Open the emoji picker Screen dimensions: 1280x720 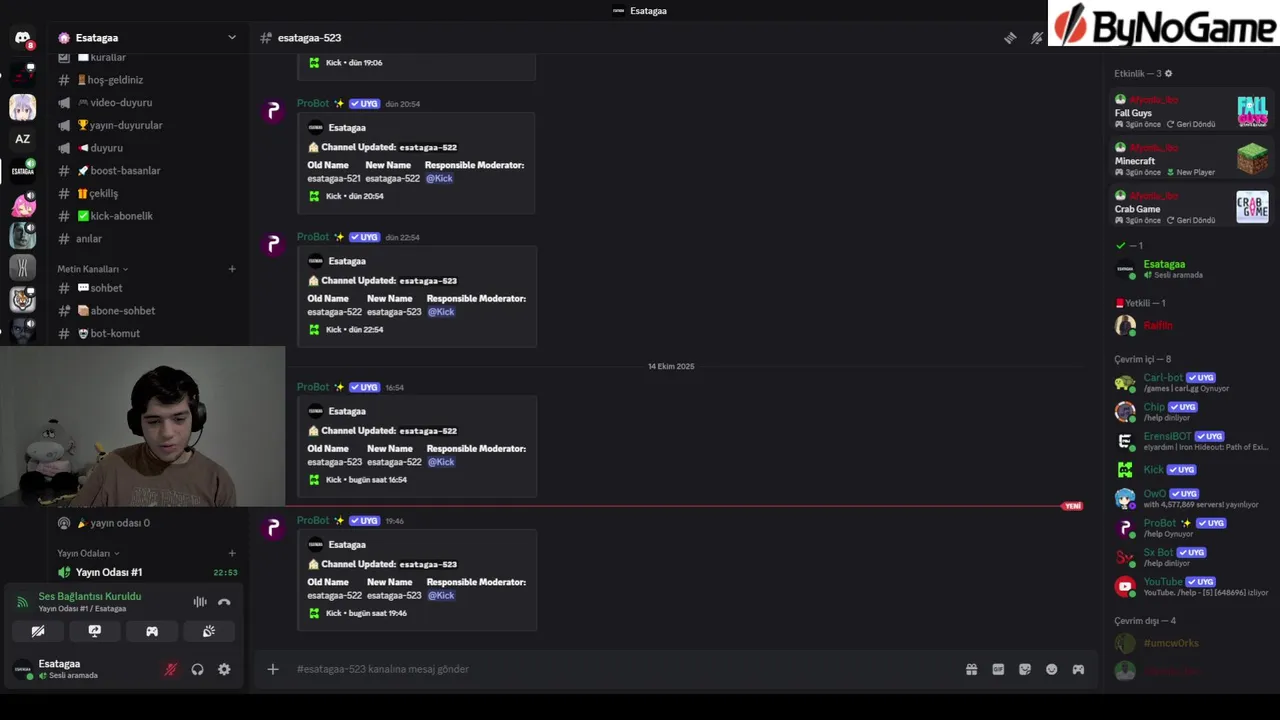[1051, 669]
